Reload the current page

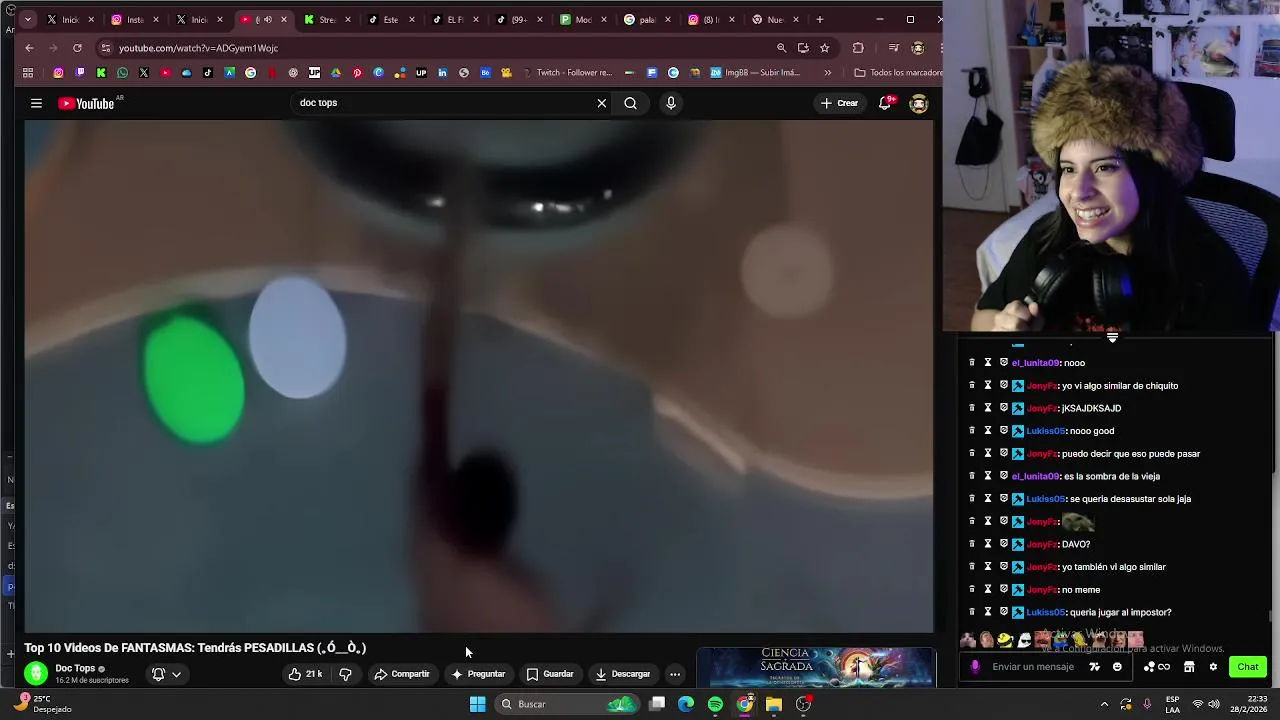tap(77, 48)
